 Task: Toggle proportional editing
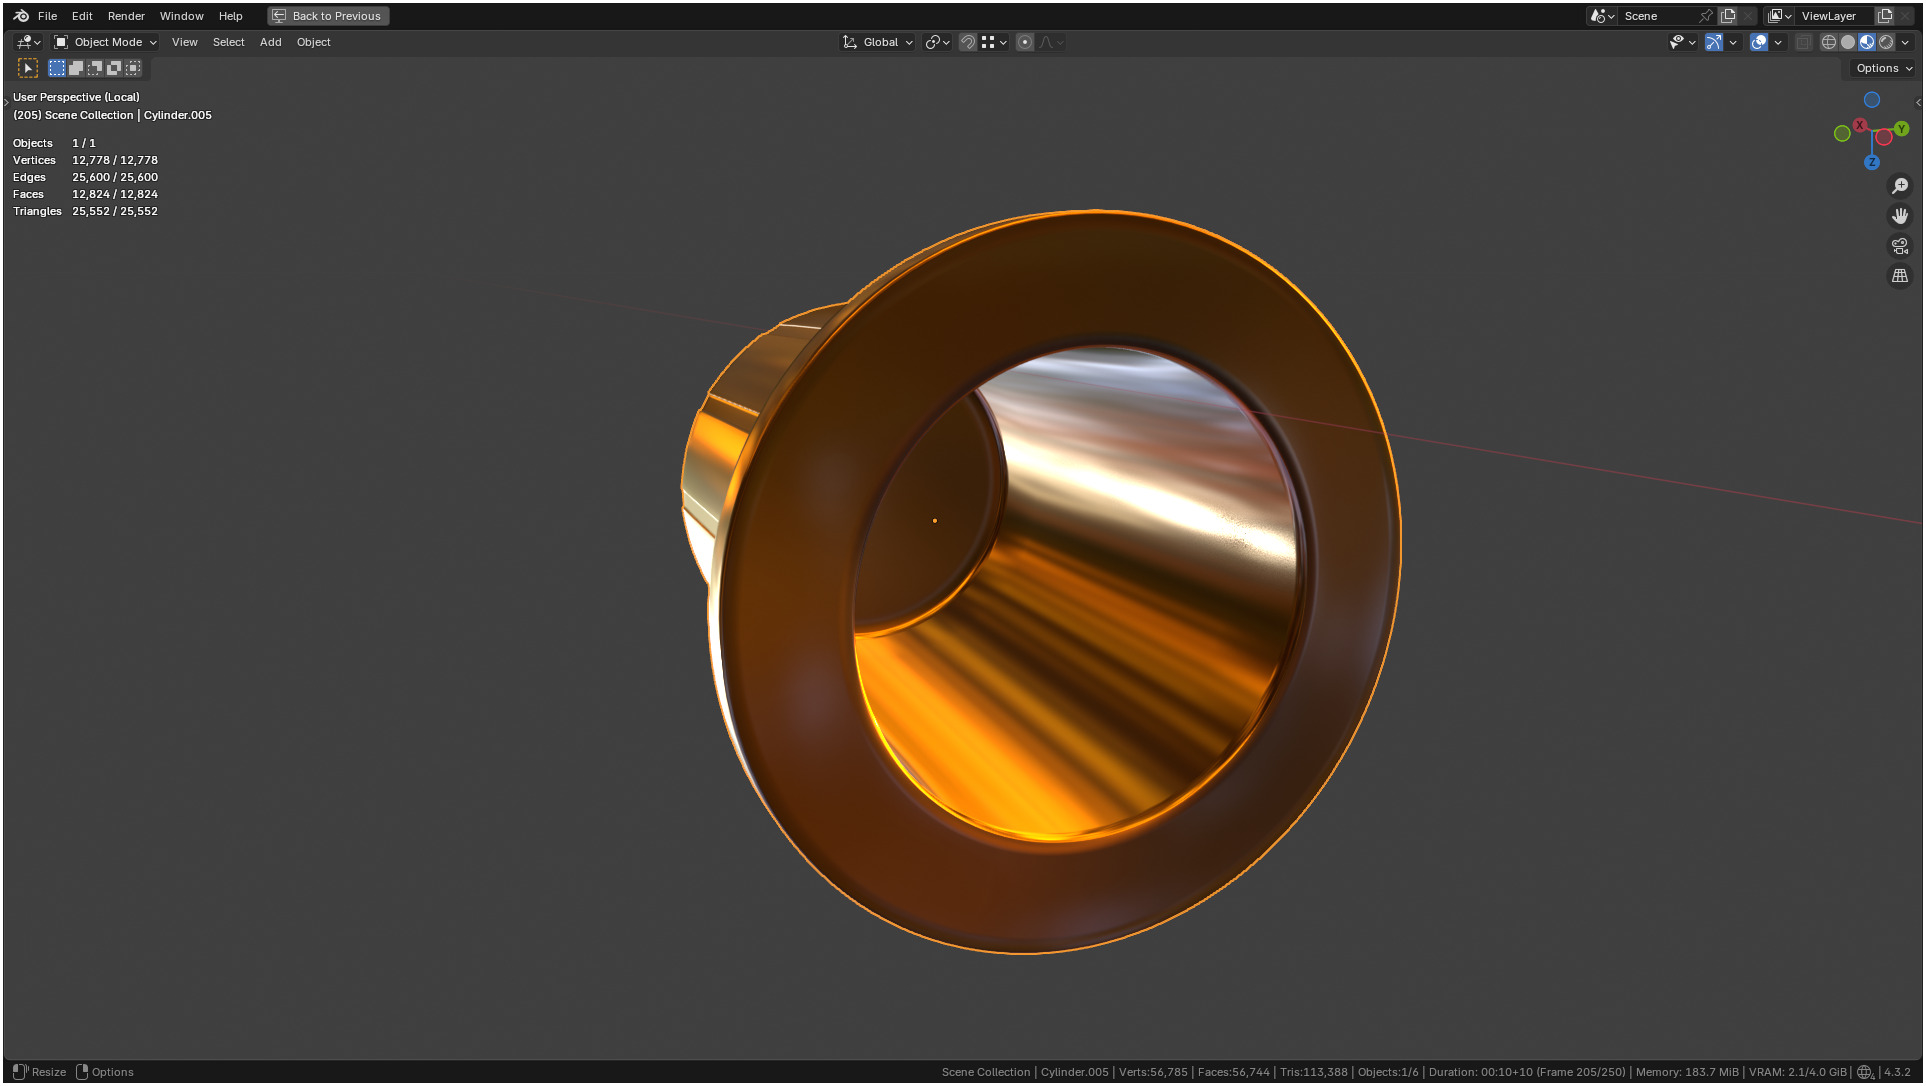pyautogui.click(x=1025, y=42)
